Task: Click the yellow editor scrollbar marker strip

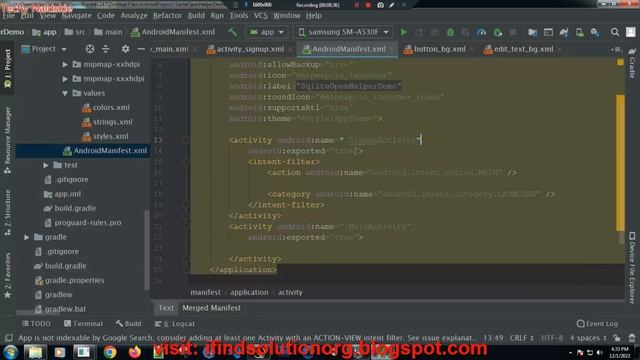Action: 620,162
